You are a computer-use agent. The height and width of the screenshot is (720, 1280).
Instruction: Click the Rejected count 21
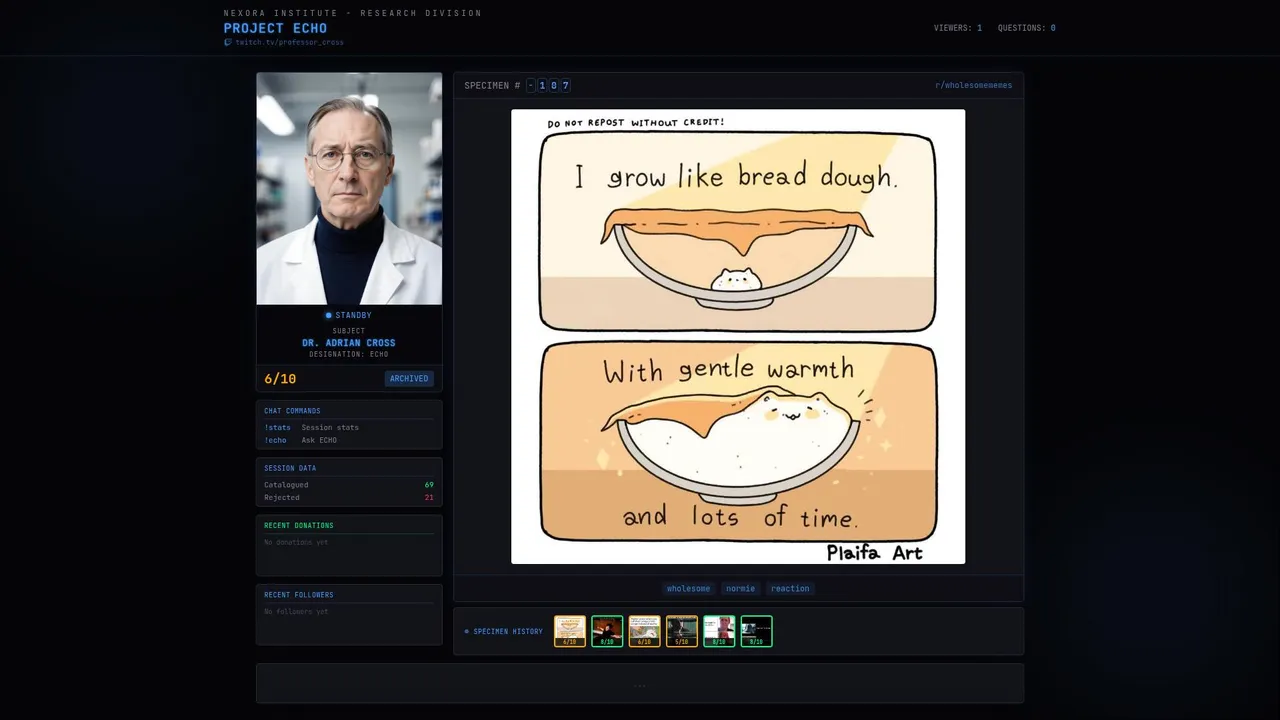pyautogui.click(x=429, y=497)
